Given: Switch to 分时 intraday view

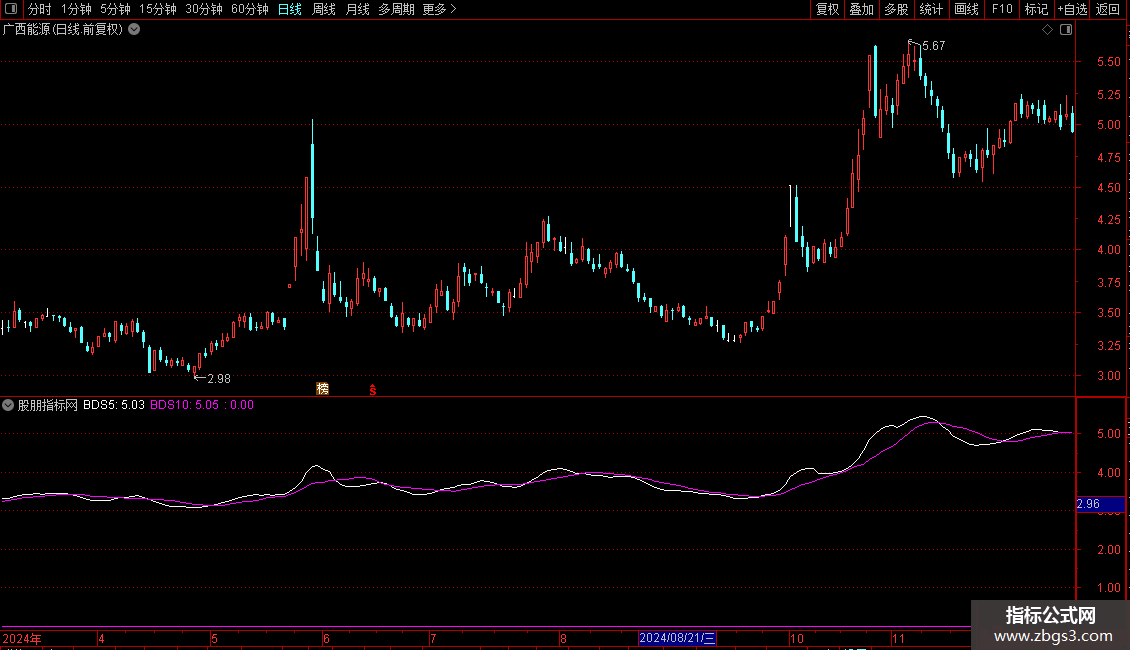Looking at the screenshot, I should (40, 9).
